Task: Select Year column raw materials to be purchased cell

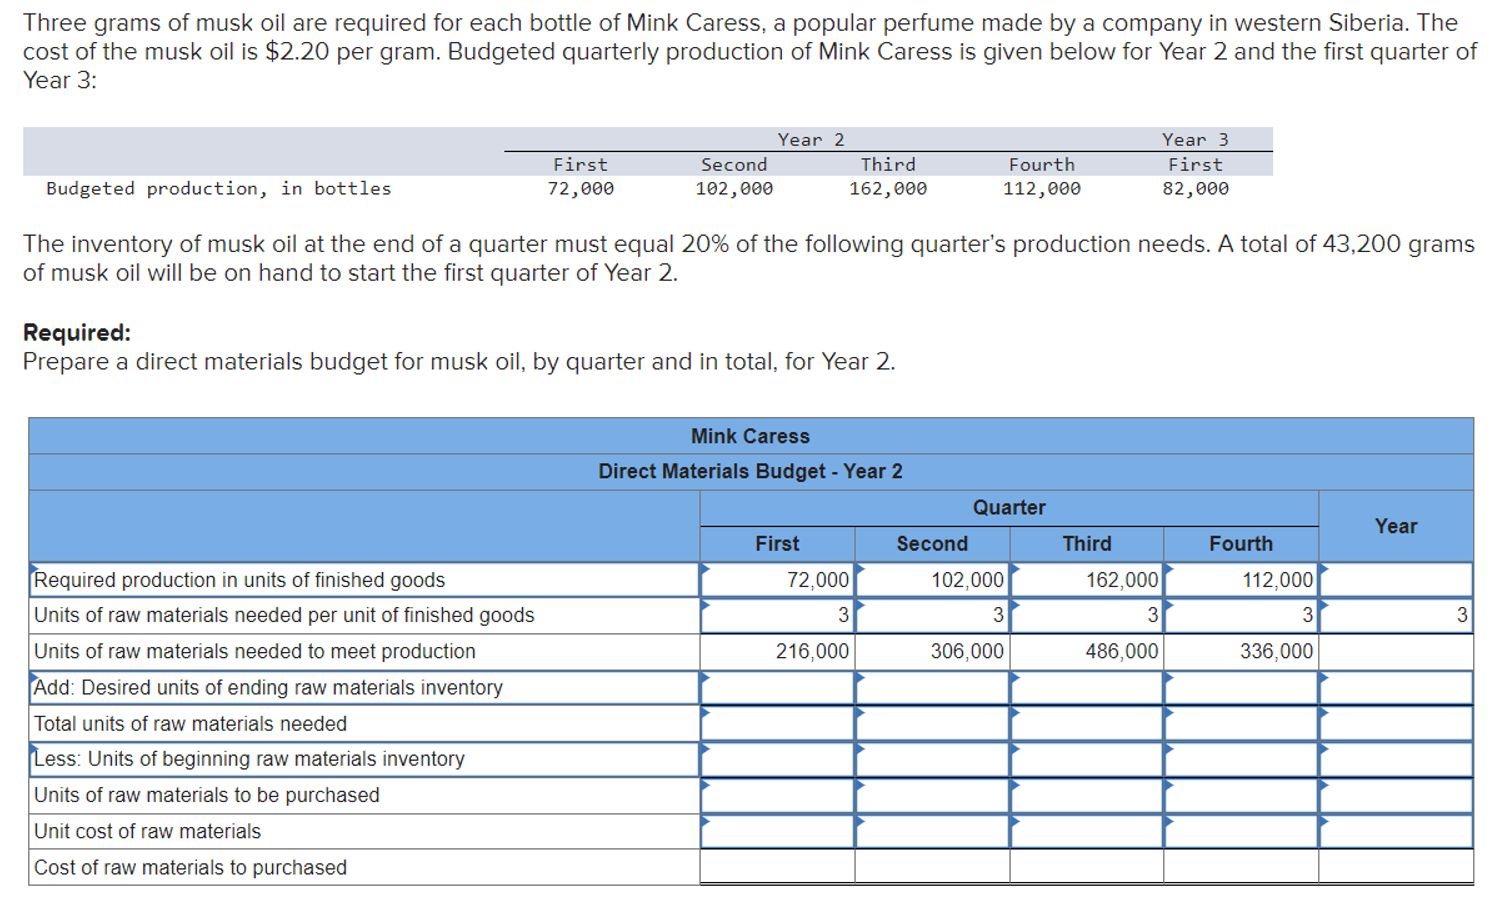Action: pos(1396,796)
